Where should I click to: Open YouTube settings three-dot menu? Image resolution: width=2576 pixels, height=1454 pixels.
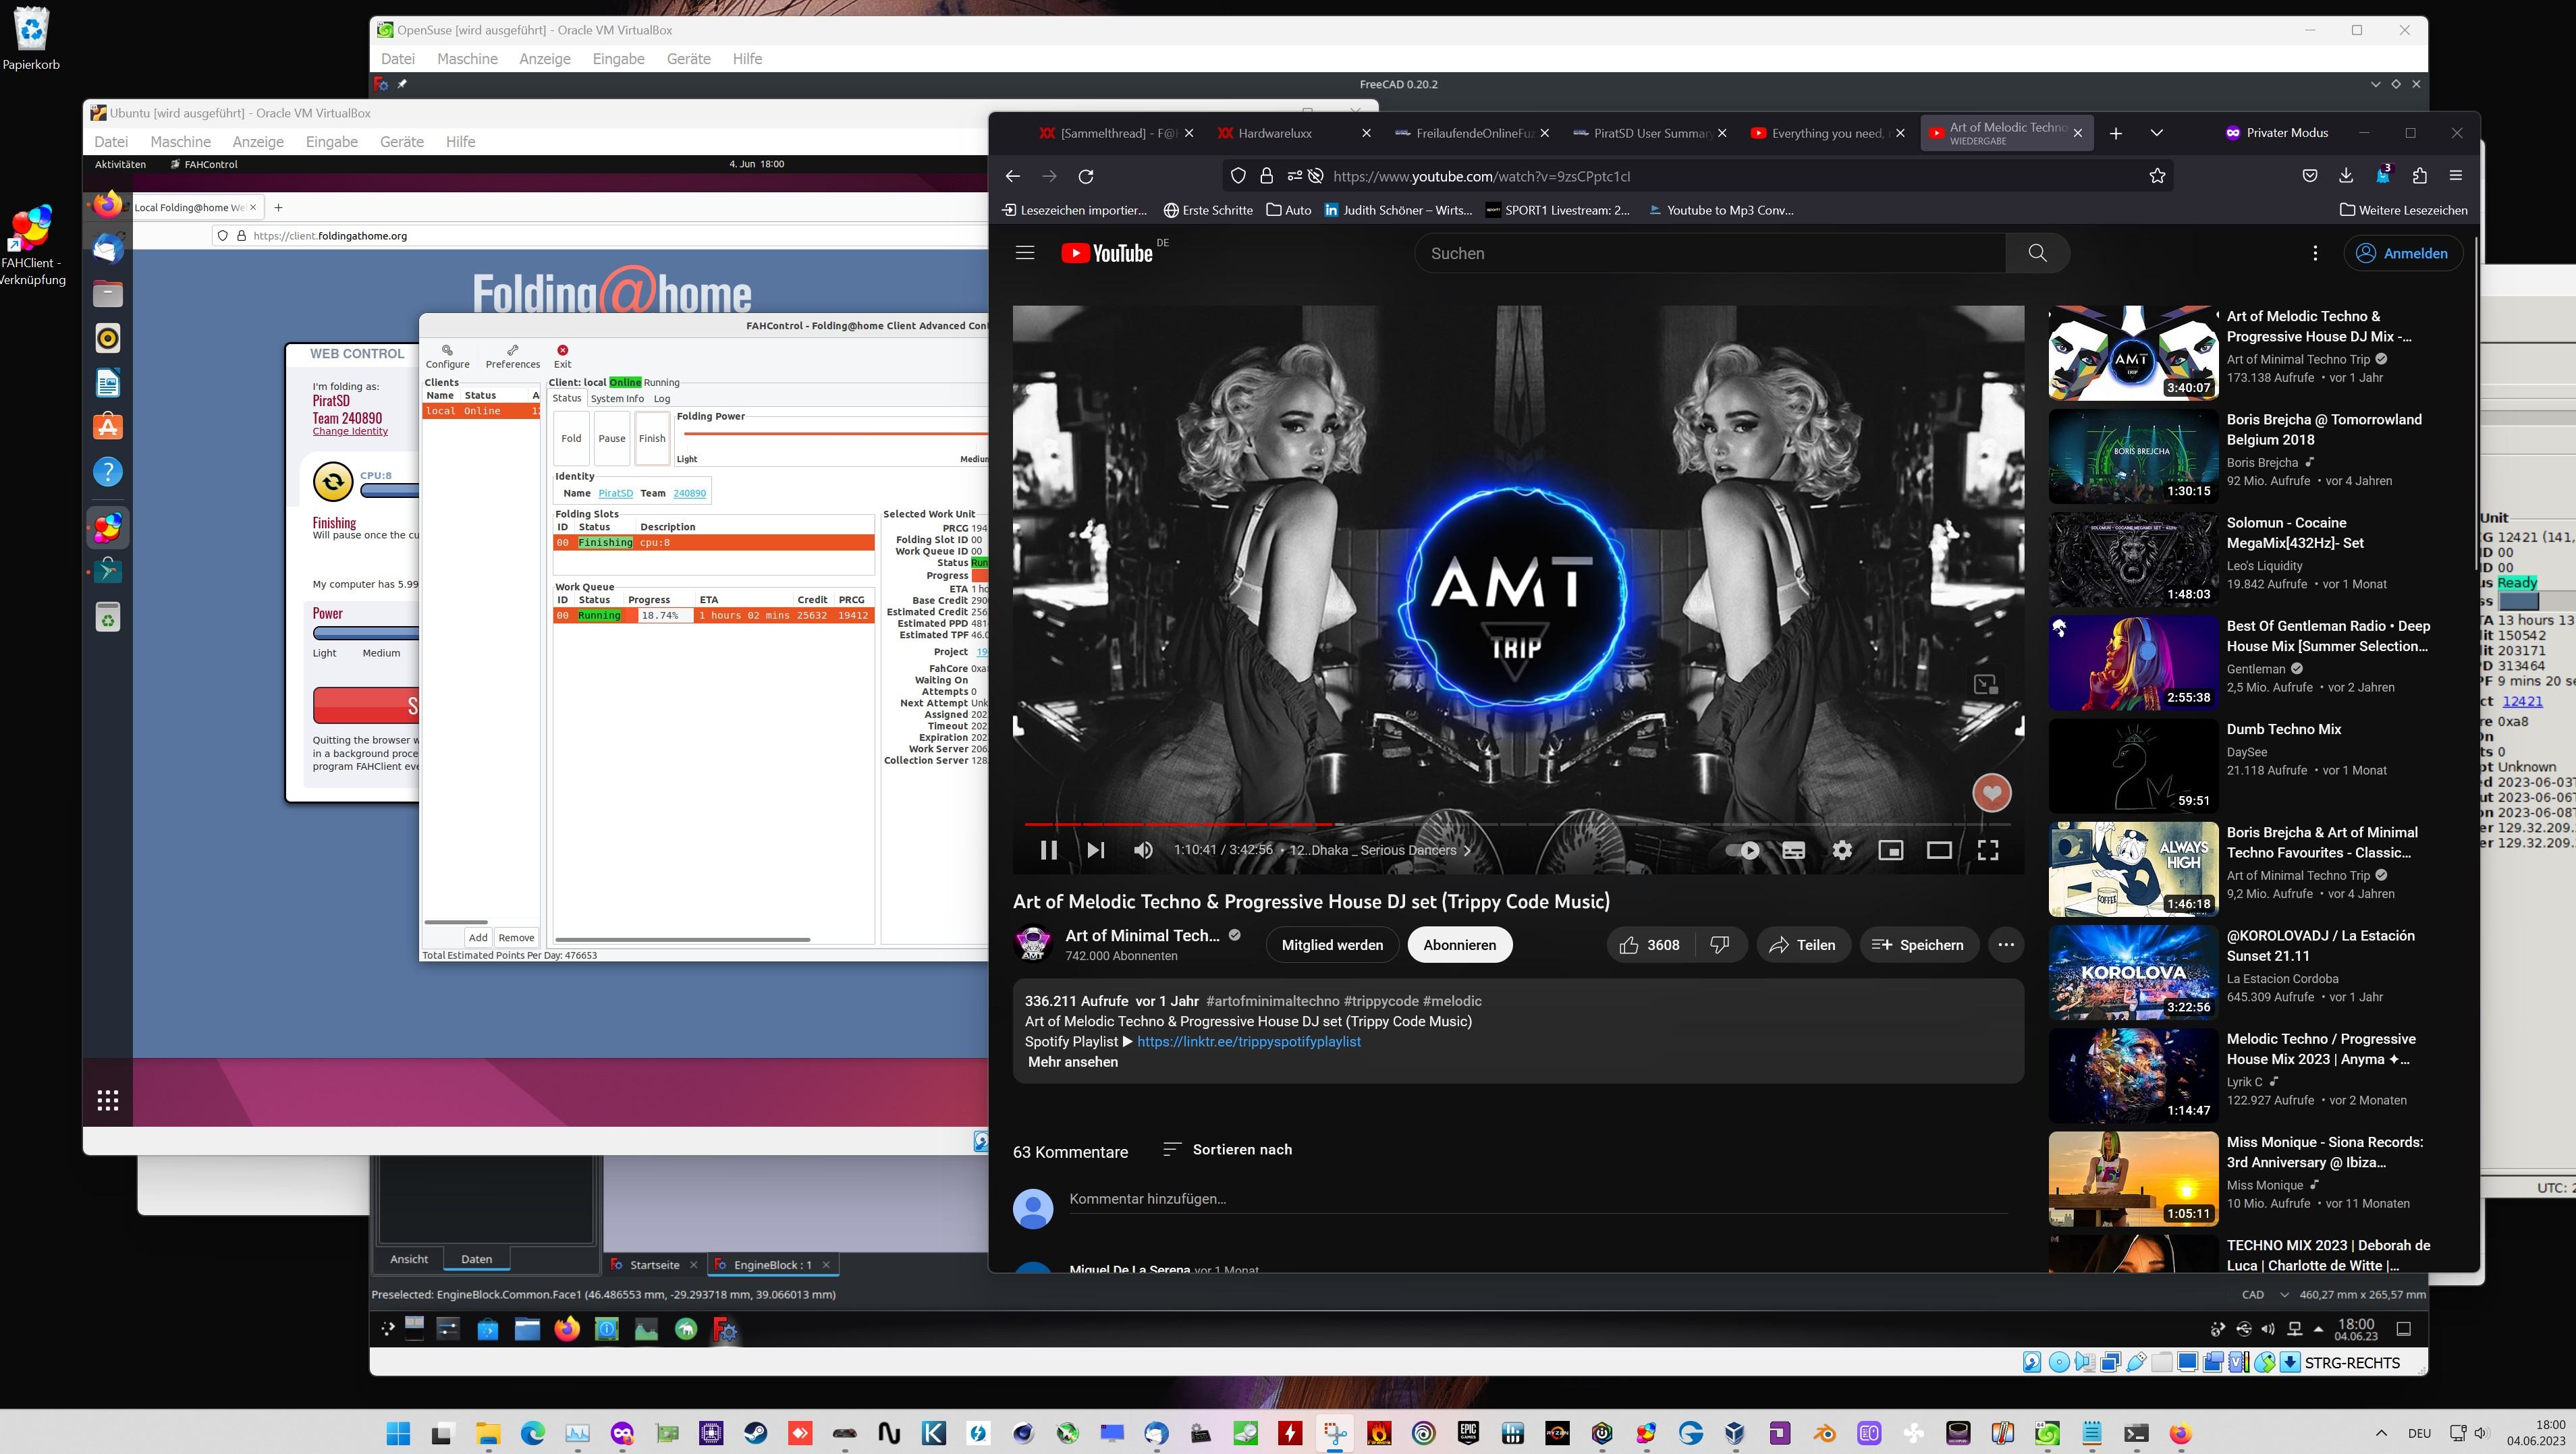tap(2315, 253)
